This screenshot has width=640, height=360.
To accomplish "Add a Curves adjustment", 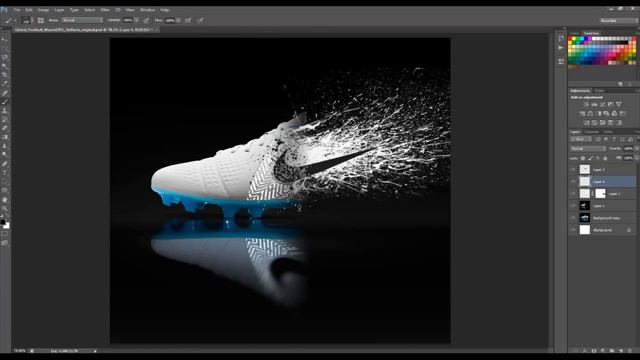I will pyautogui.click(x=602, y=104).
